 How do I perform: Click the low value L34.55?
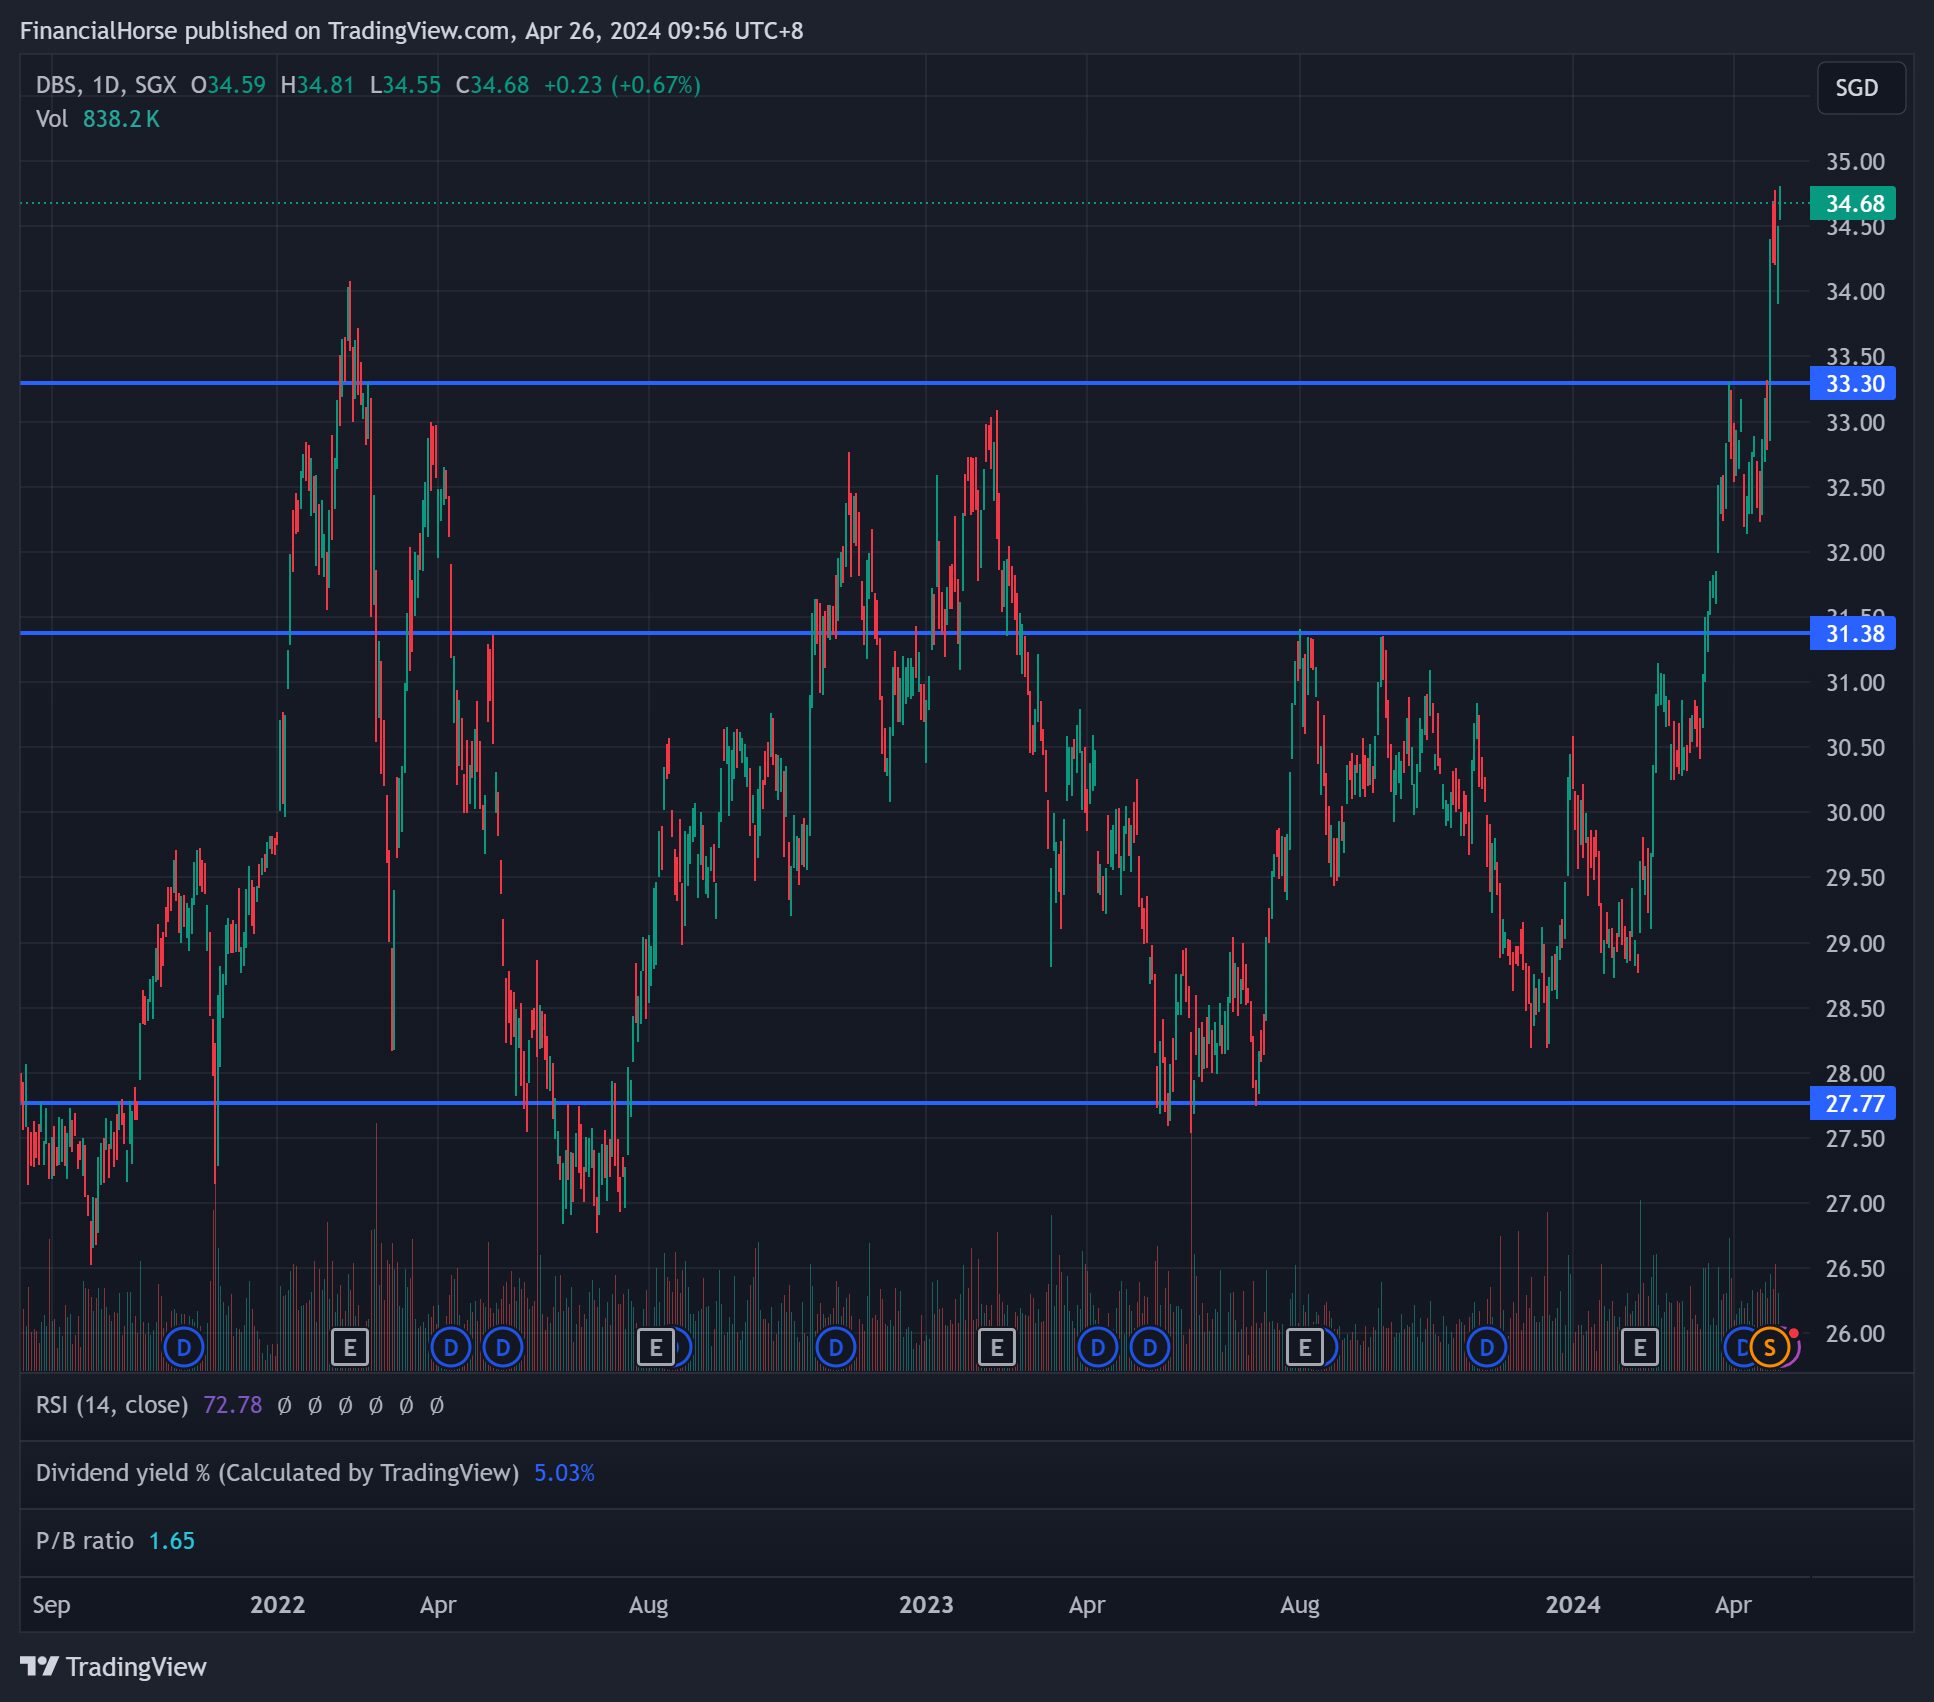click(x=405, y=85)
